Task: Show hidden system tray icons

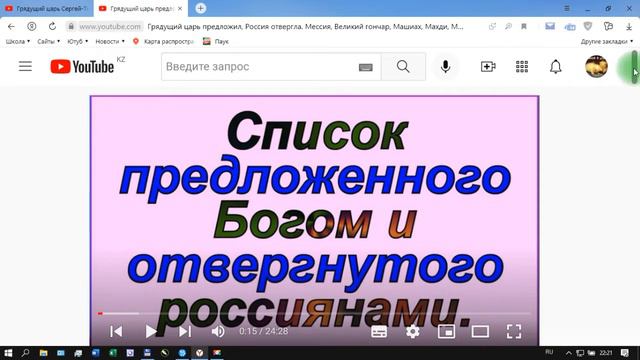Action: point(569,353)
